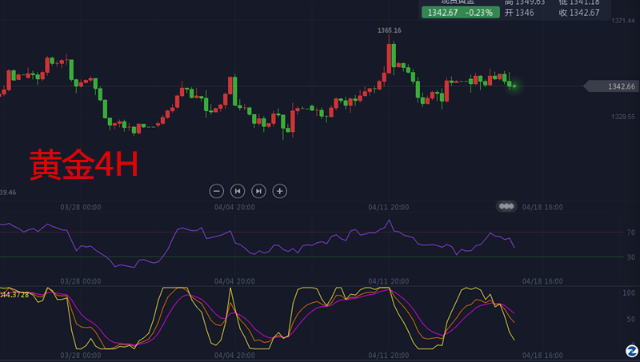Open the three-dot options pill near 04/18 16:00
640x362 pixels.
[507, 207]
